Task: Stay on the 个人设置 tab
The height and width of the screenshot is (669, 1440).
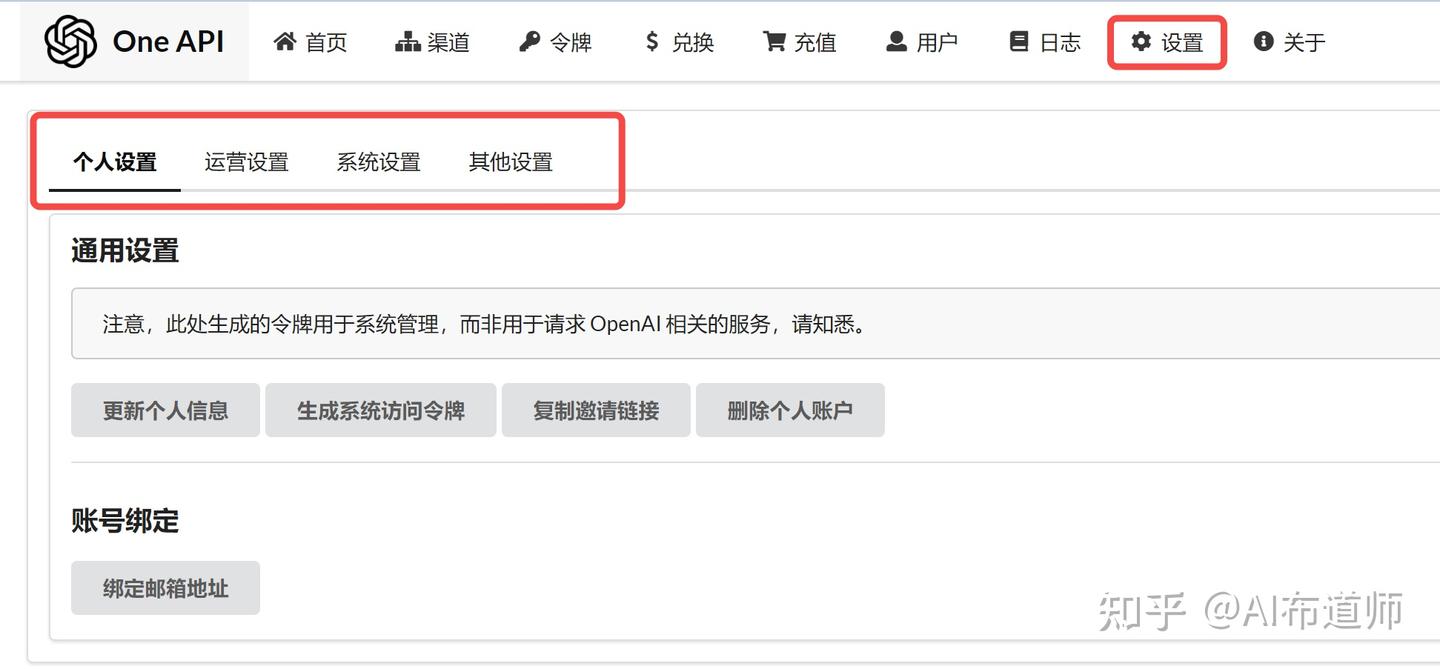Action: (113, 162)
